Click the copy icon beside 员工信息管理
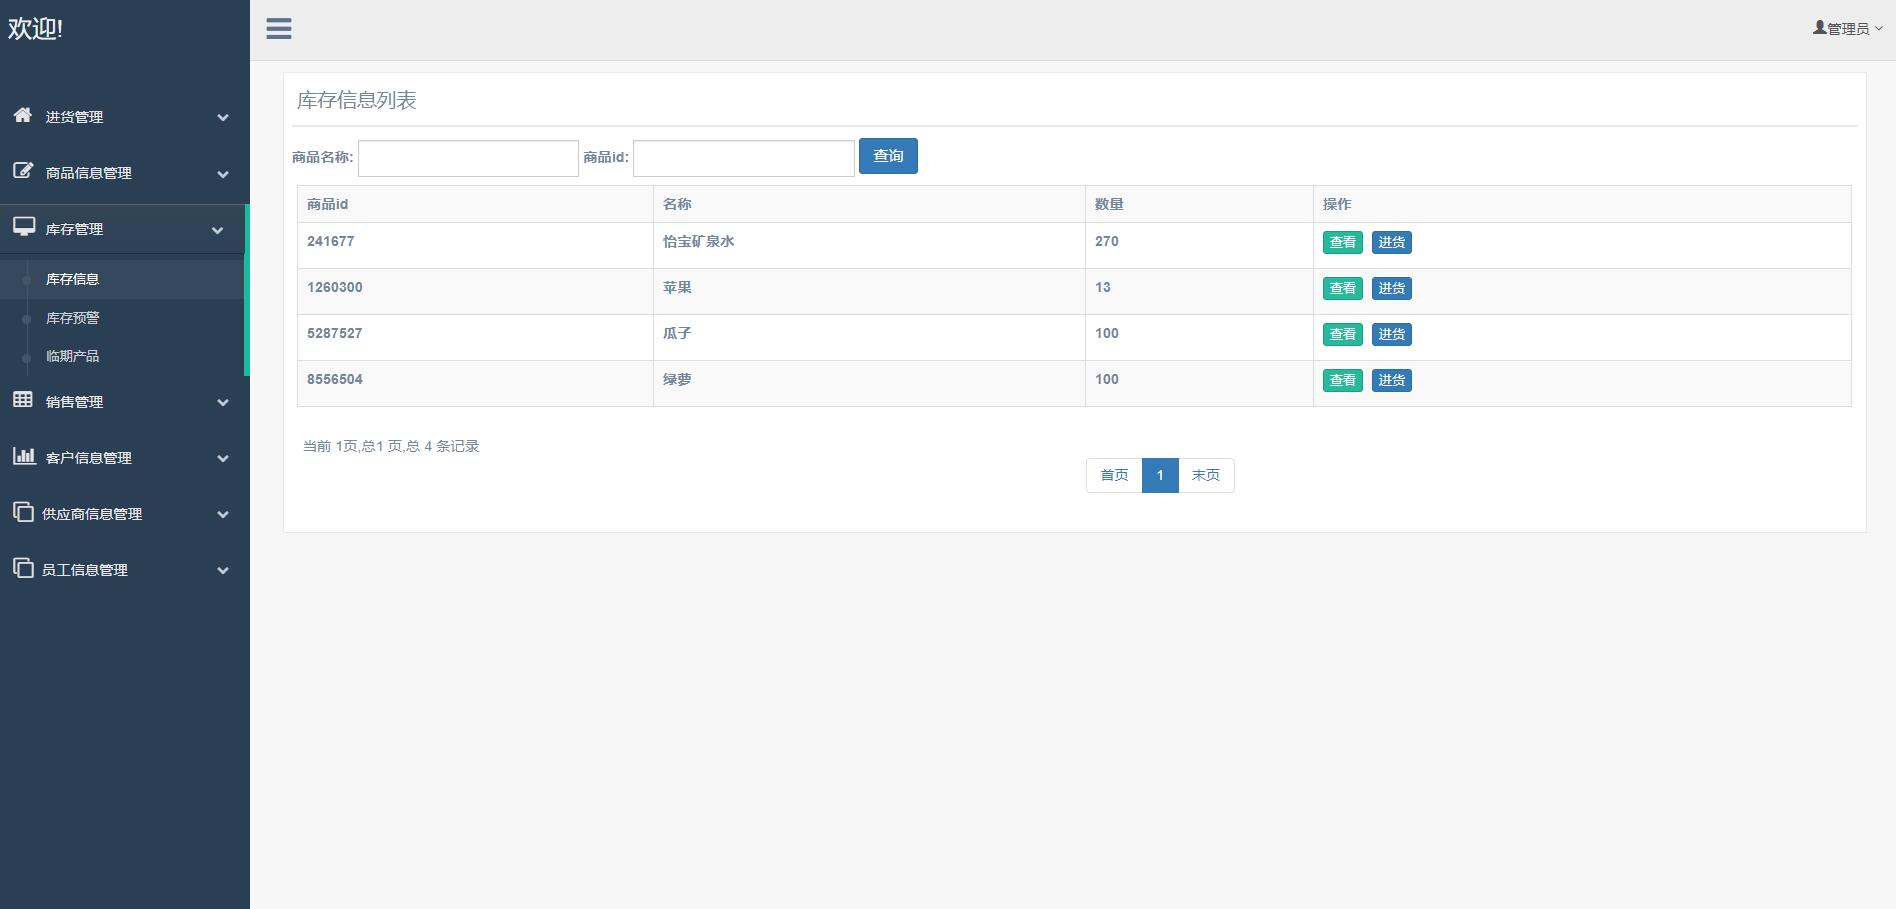The image size is (1896, 909). 23,568
